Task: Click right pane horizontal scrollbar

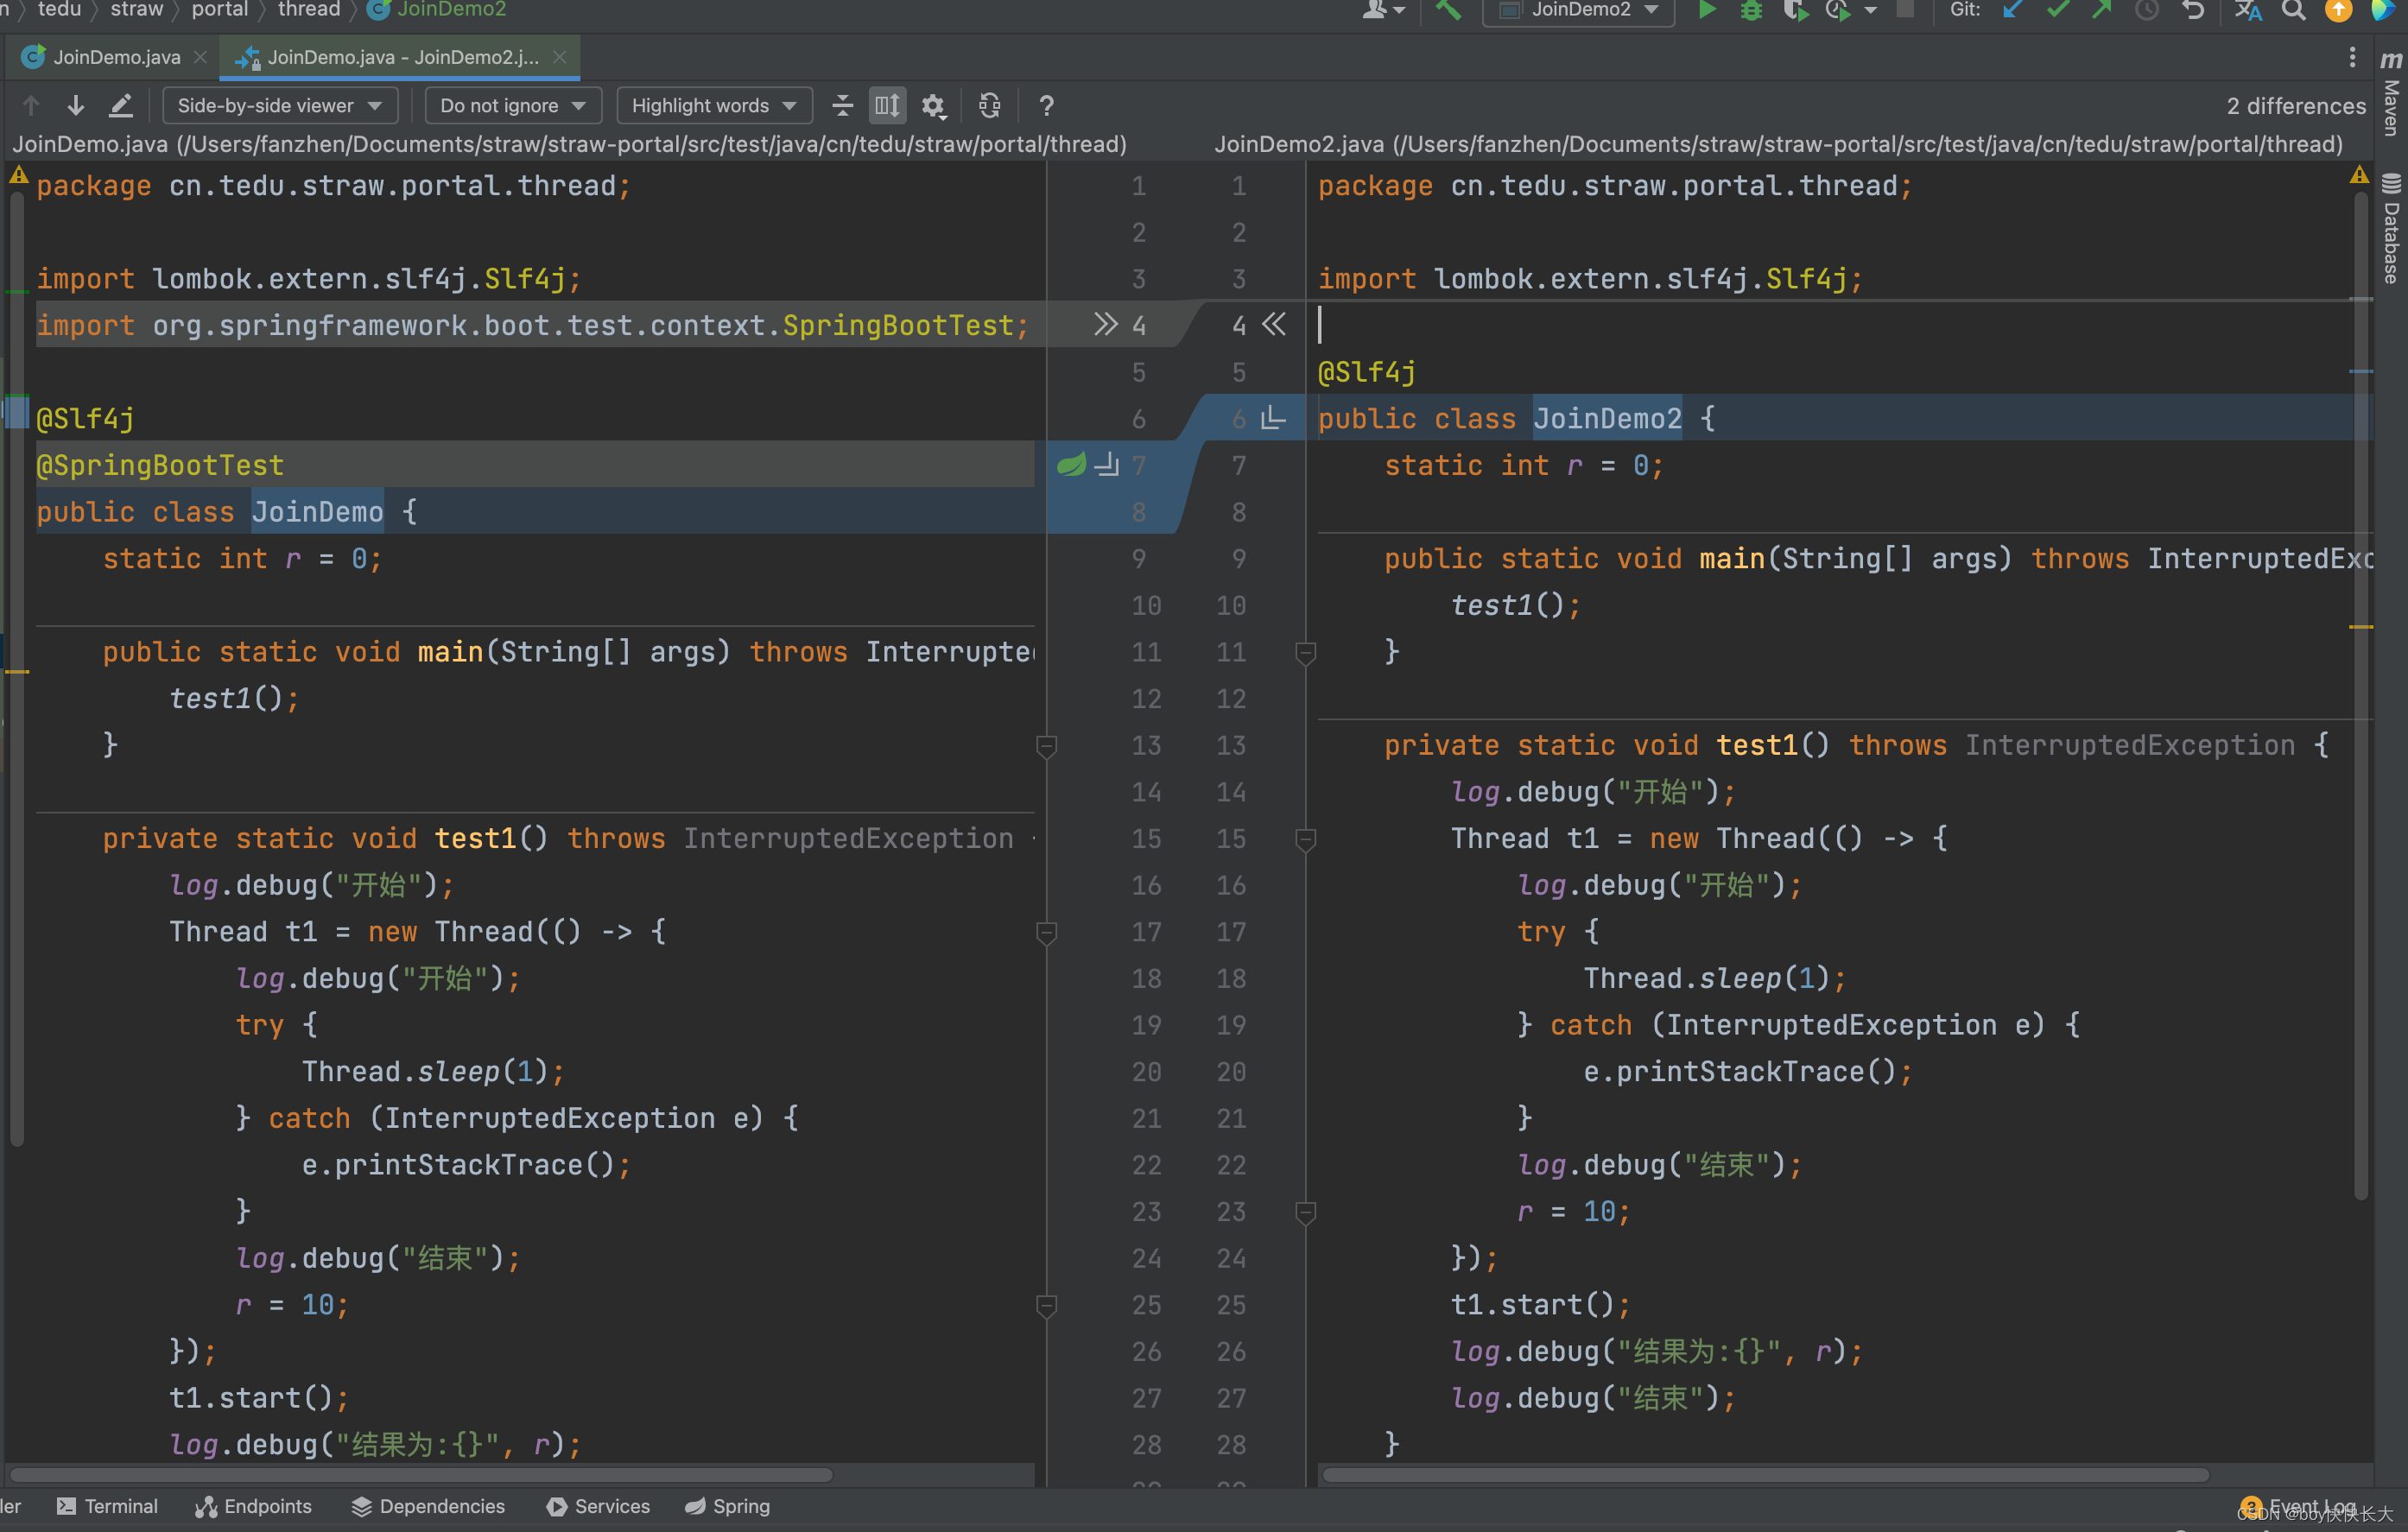Action: point(1765,1475)
